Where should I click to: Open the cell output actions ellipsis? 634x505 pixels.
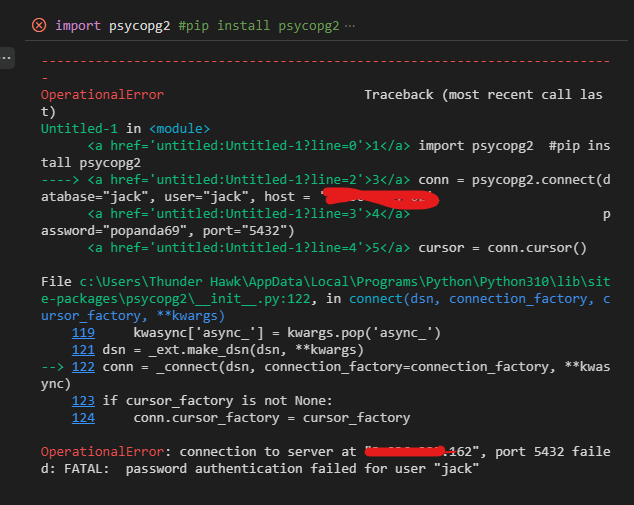(7, 58)
